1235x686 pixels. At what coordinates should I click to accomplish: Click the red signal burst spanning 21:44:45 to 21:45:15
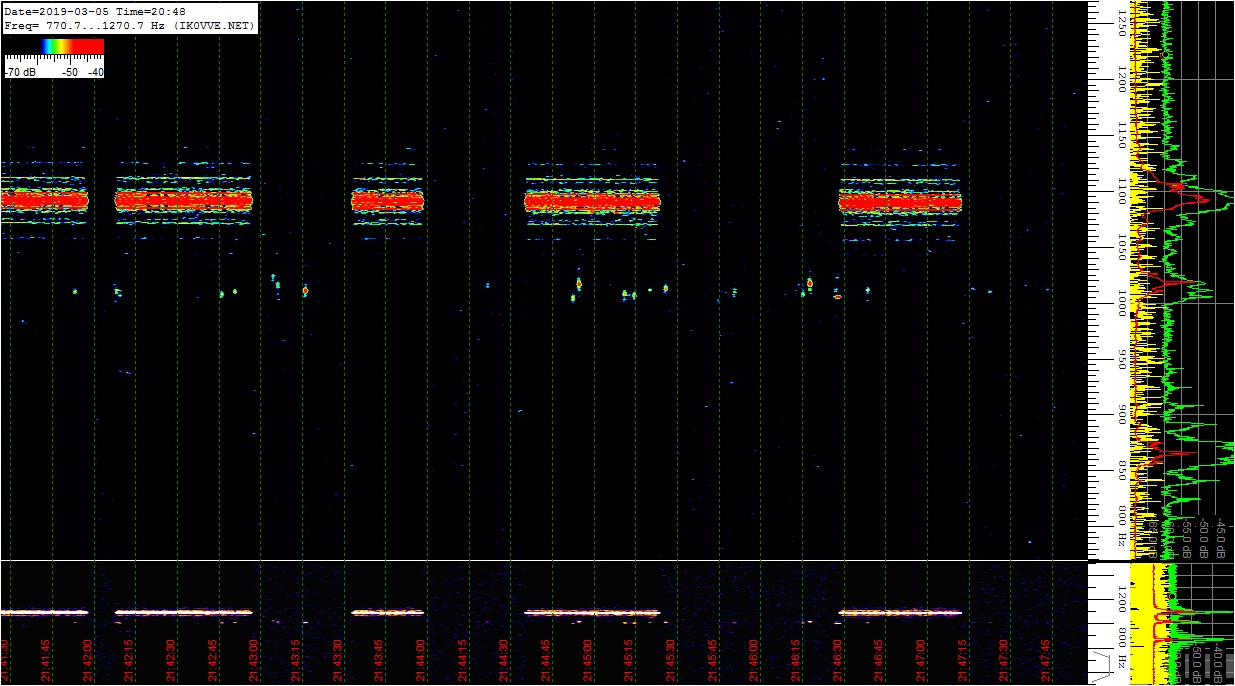coord(593,202)
